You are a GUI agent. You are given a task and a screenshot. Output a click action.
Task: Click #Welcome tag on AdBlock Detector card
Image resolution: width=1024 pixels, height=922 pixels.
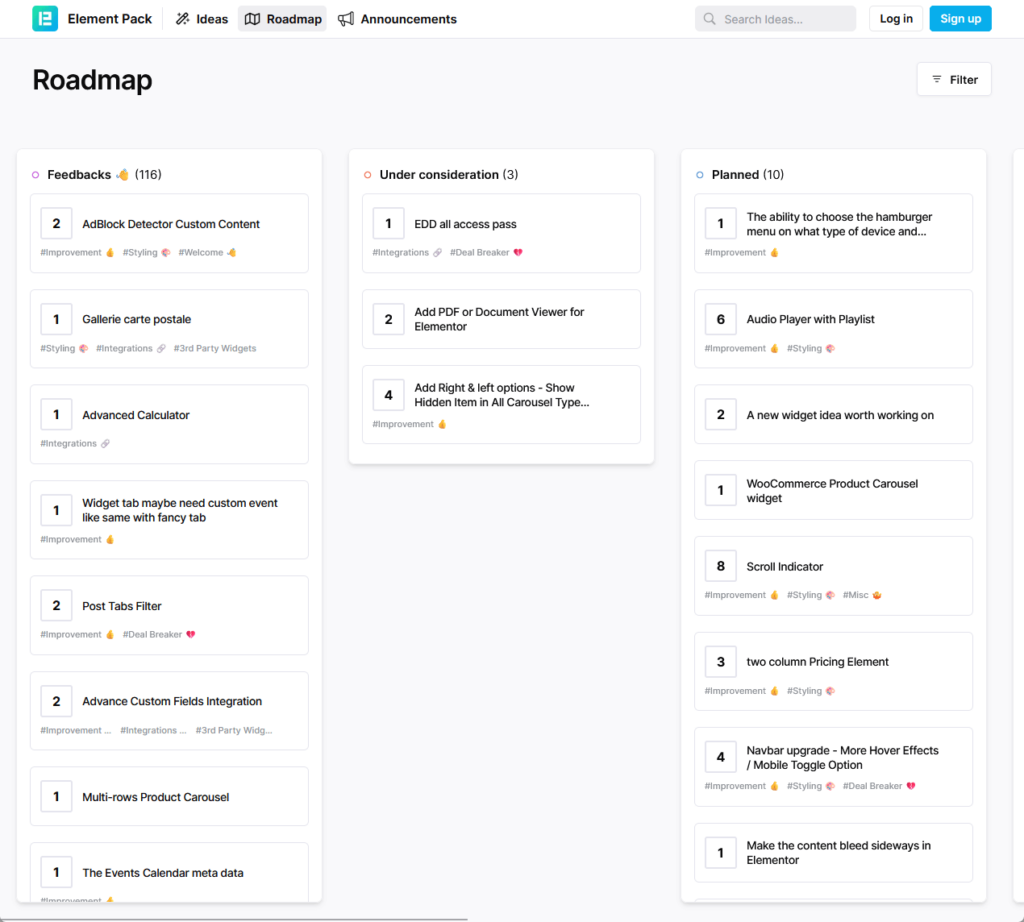(207, 253)
